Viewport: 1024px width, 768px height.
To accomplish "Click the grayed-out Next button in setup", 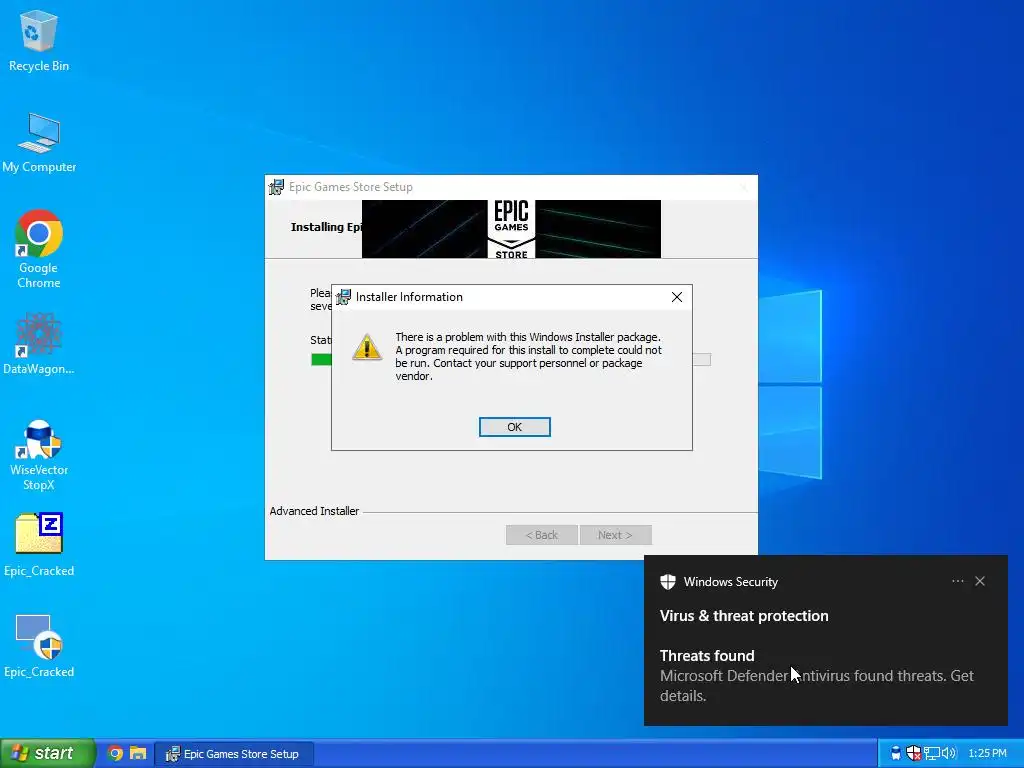I will (615, 535).
